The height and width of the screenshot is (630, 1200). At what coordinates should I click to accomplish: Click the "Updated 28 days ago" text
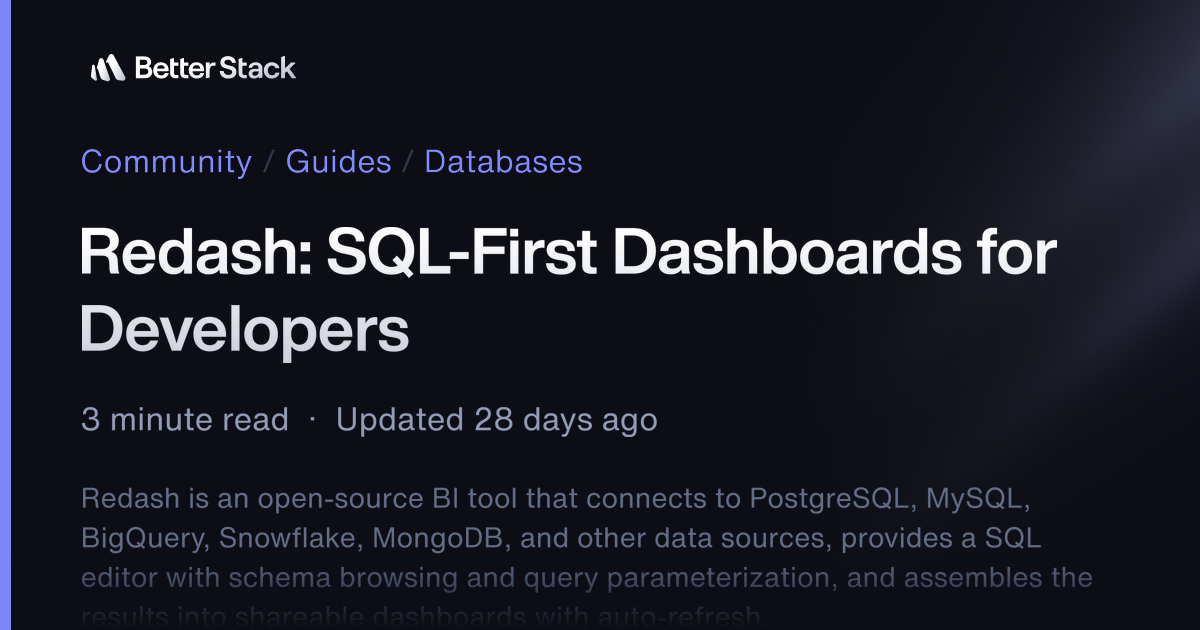click(496, 419)
